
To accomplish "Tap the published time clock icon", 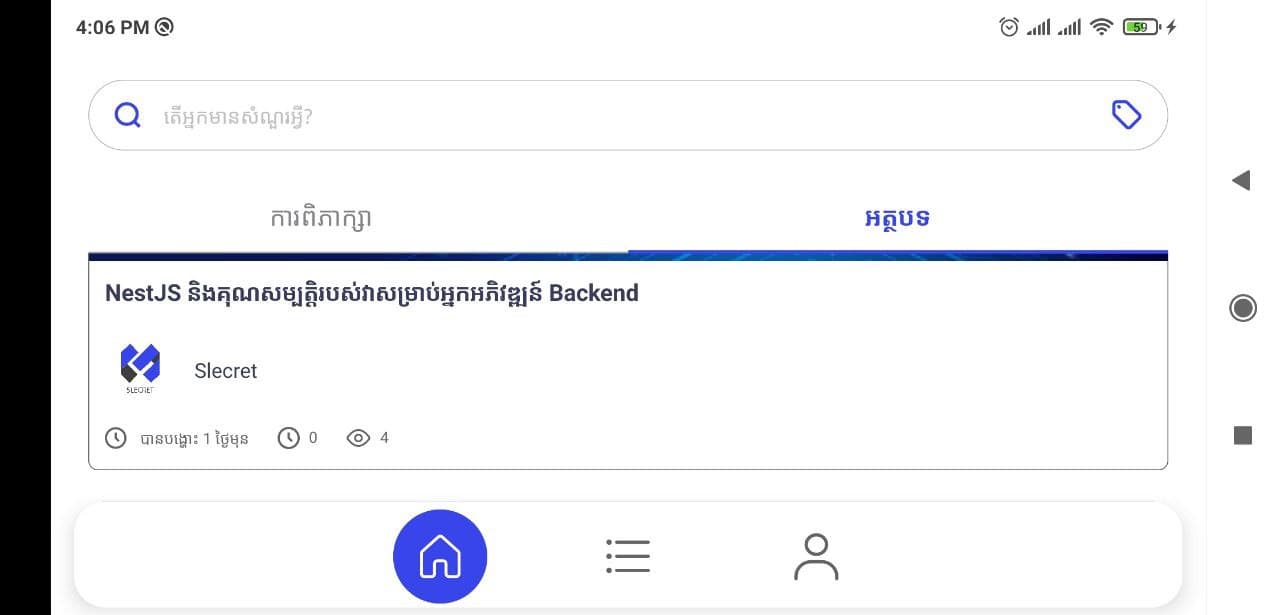I will (x=116, y=438).
